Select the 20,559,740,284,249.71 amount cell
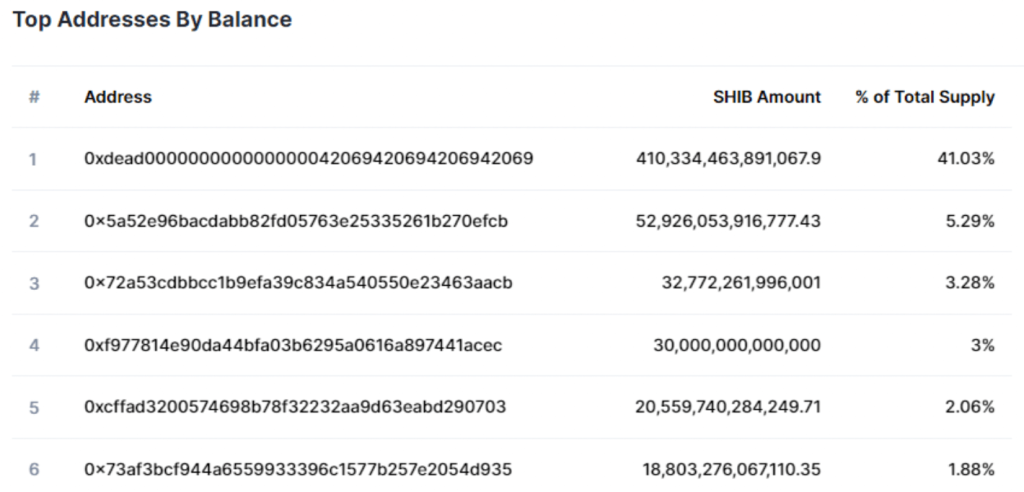 tap(728, 407)
